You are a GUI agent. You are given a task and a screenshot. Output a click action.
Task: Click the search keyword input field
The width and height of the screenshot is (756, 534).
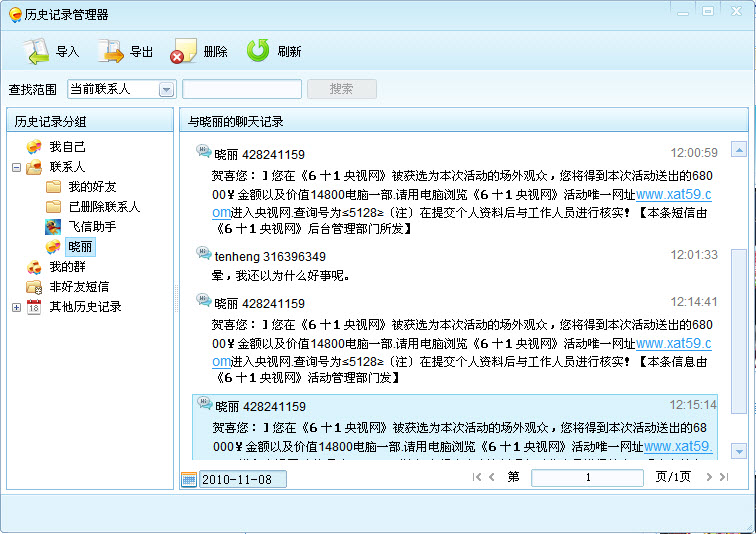[242, 89]
